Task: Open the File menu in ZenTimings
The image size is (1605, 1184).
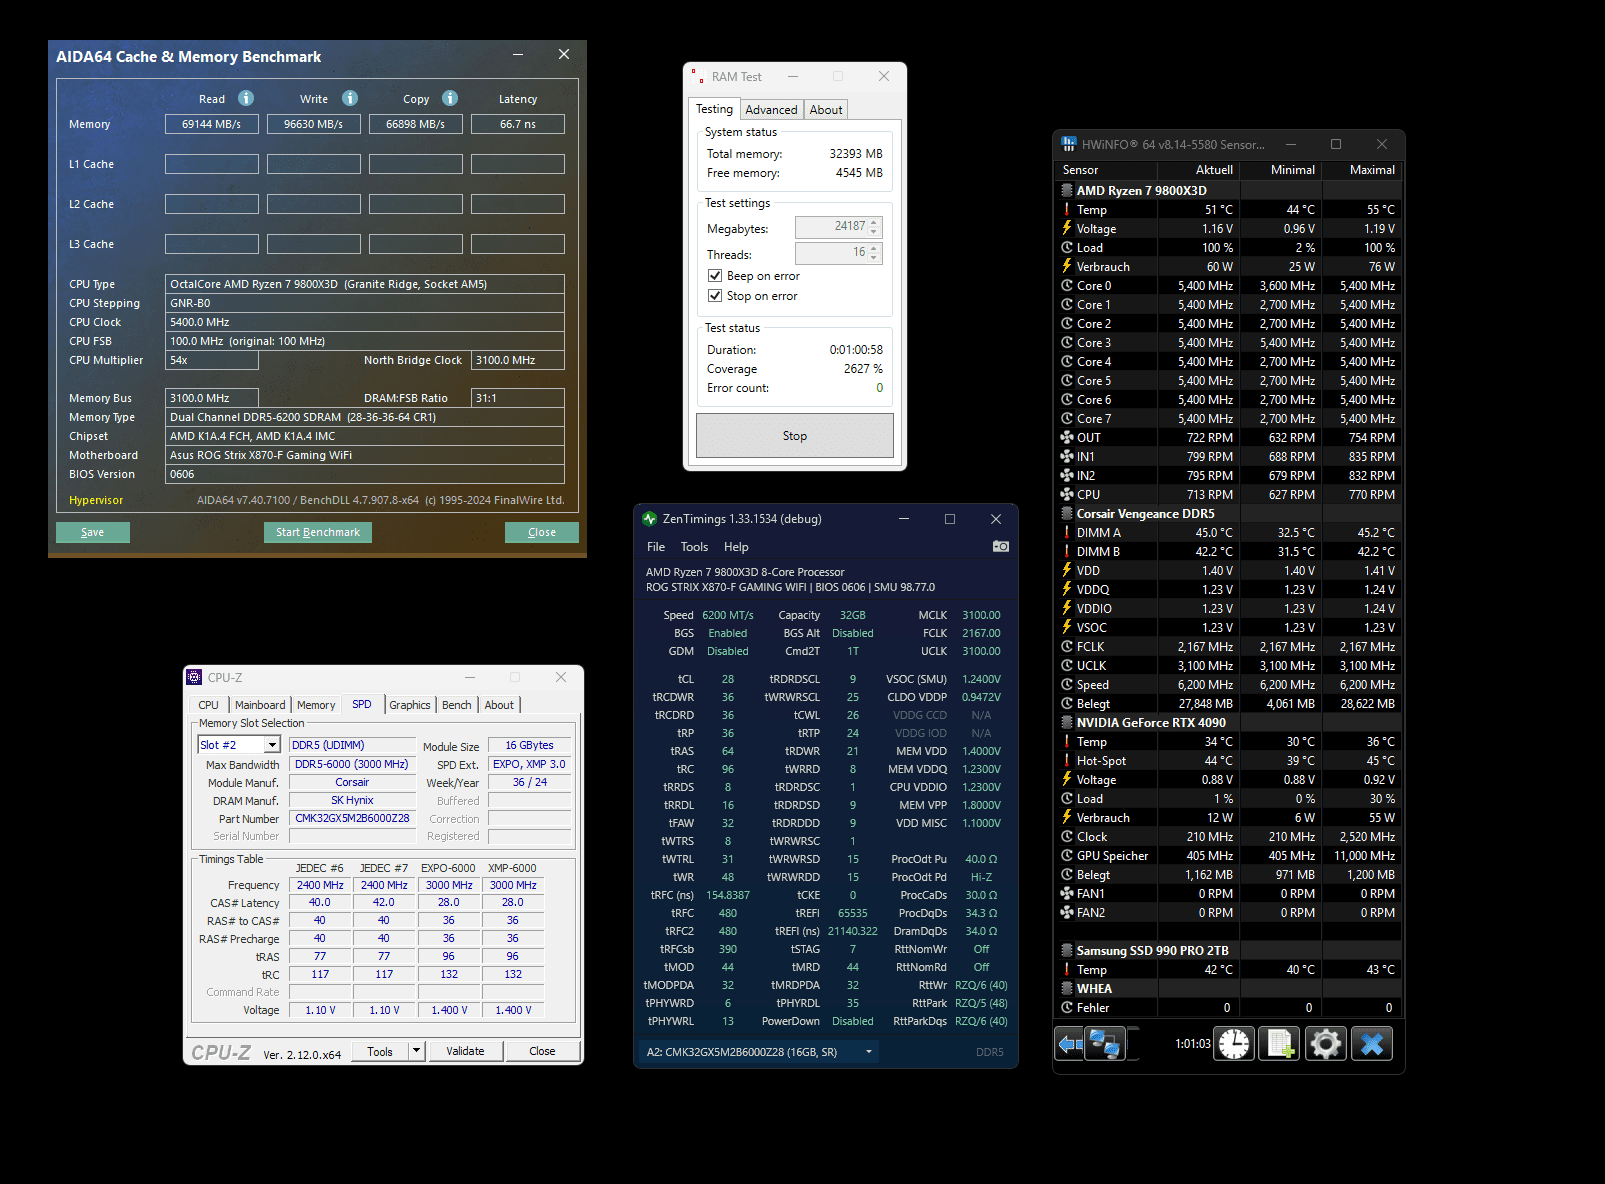Action: [x=656, y=547]
